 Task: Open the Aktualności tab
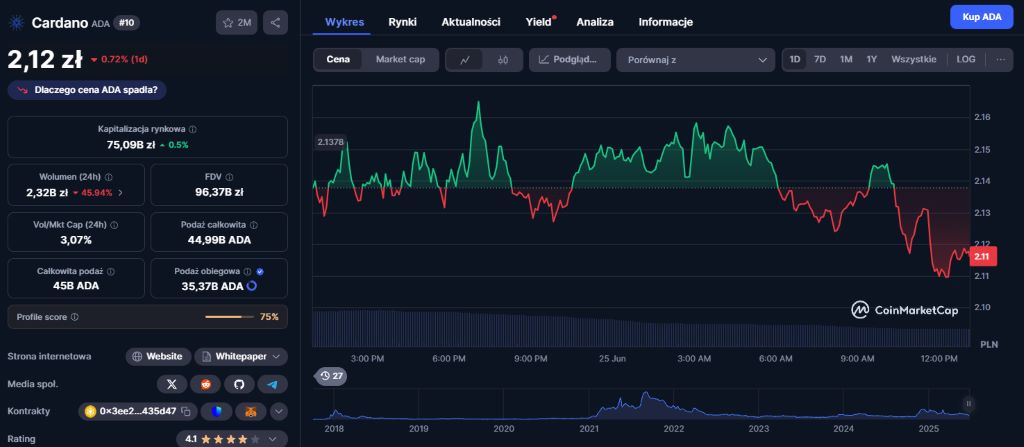[471, 22]
